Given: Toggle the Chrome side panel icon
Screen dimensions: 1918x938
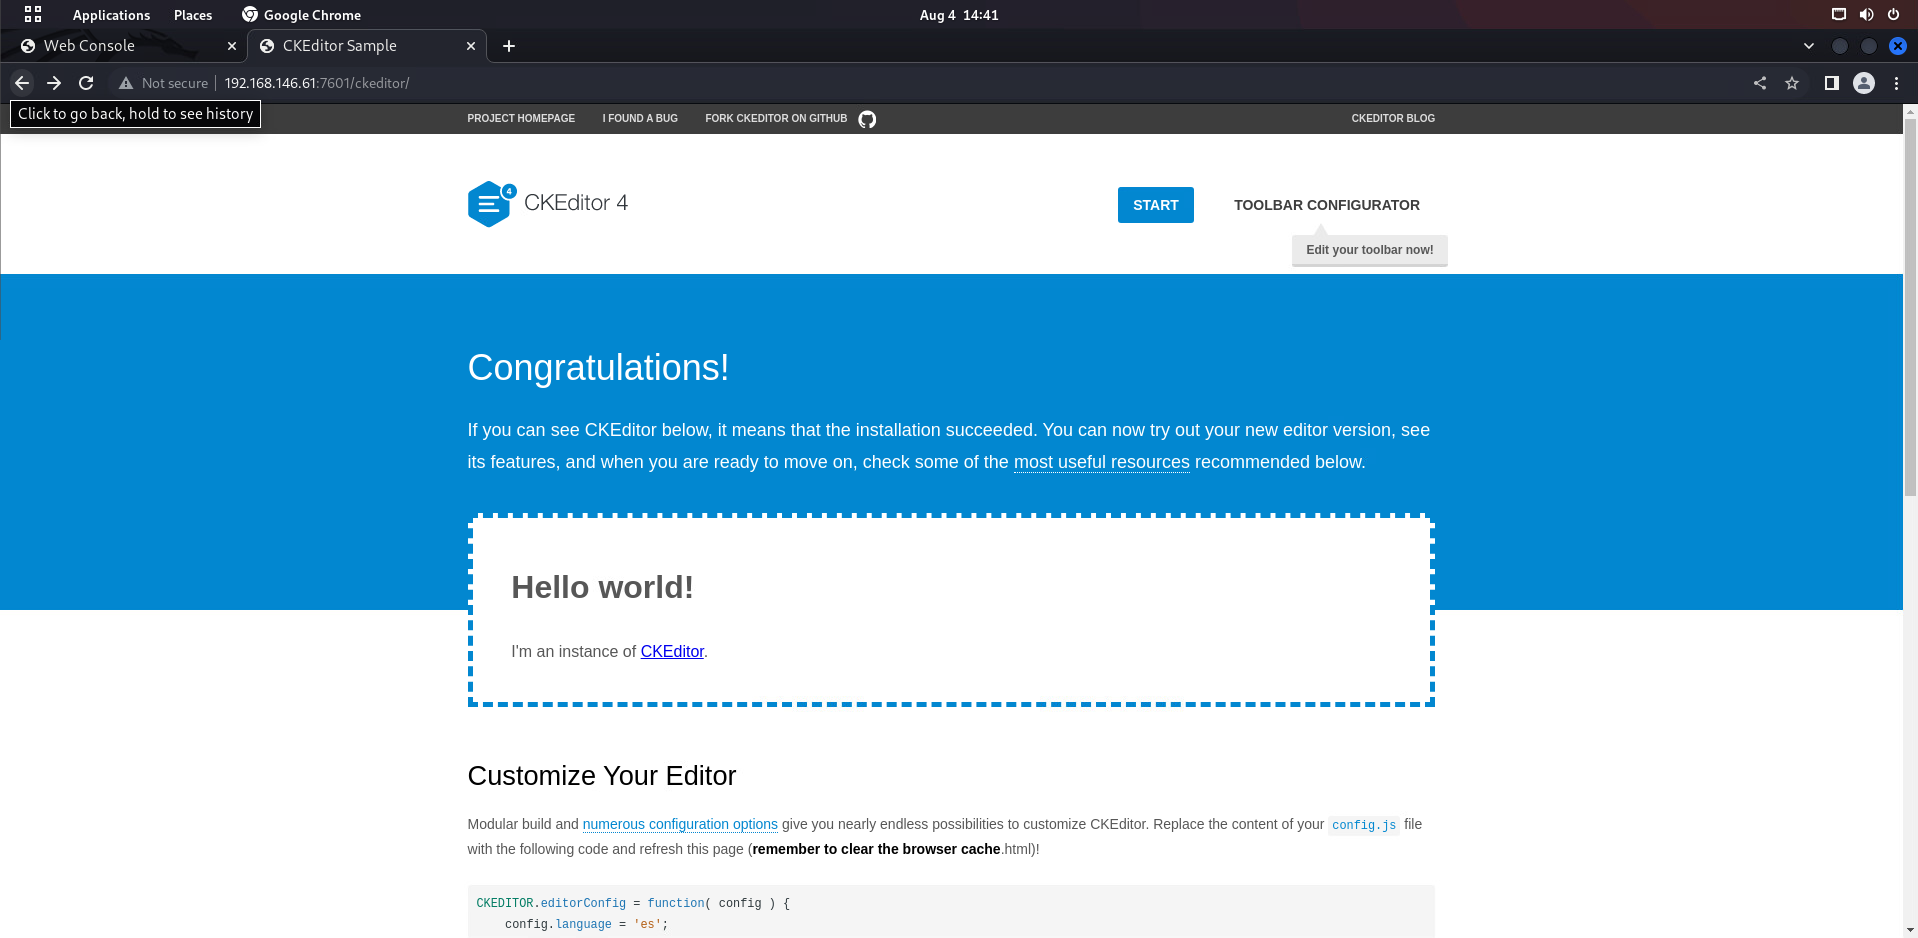Looking at the screenshot, I should [x=1831, y=83].
